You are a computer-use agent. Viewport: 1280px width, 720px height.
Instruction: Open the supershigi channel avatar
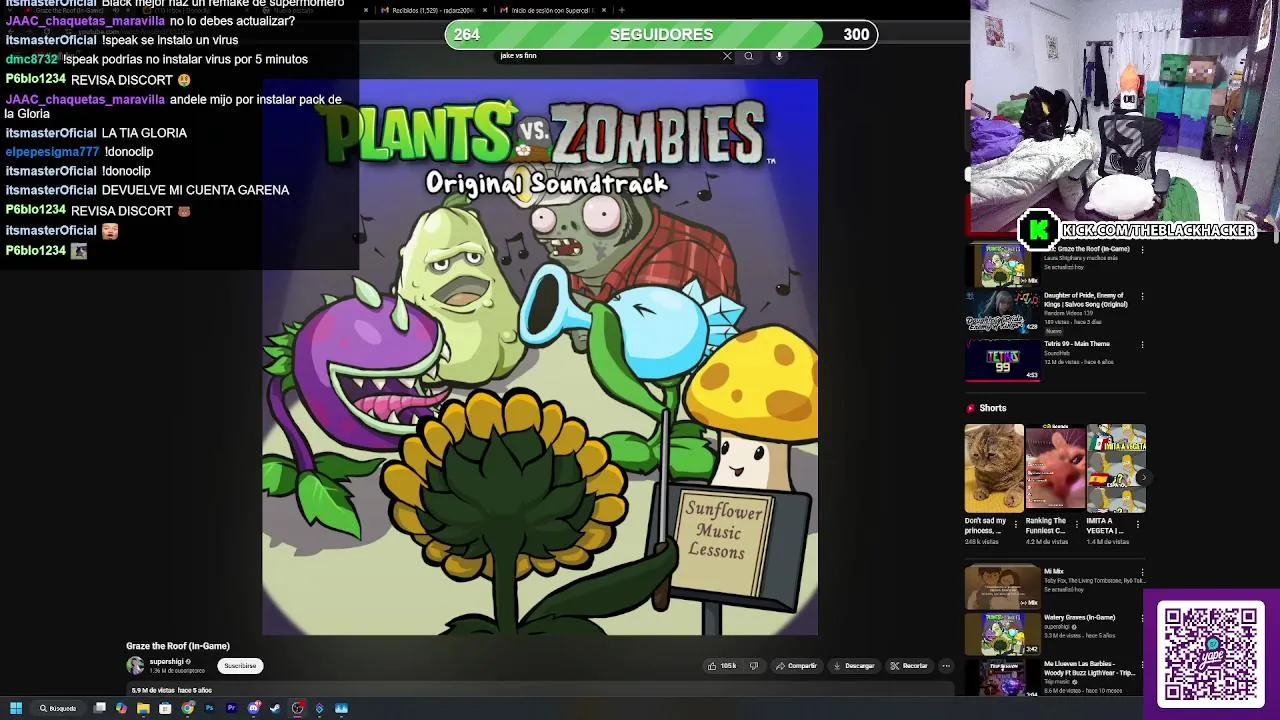(135, 666)
